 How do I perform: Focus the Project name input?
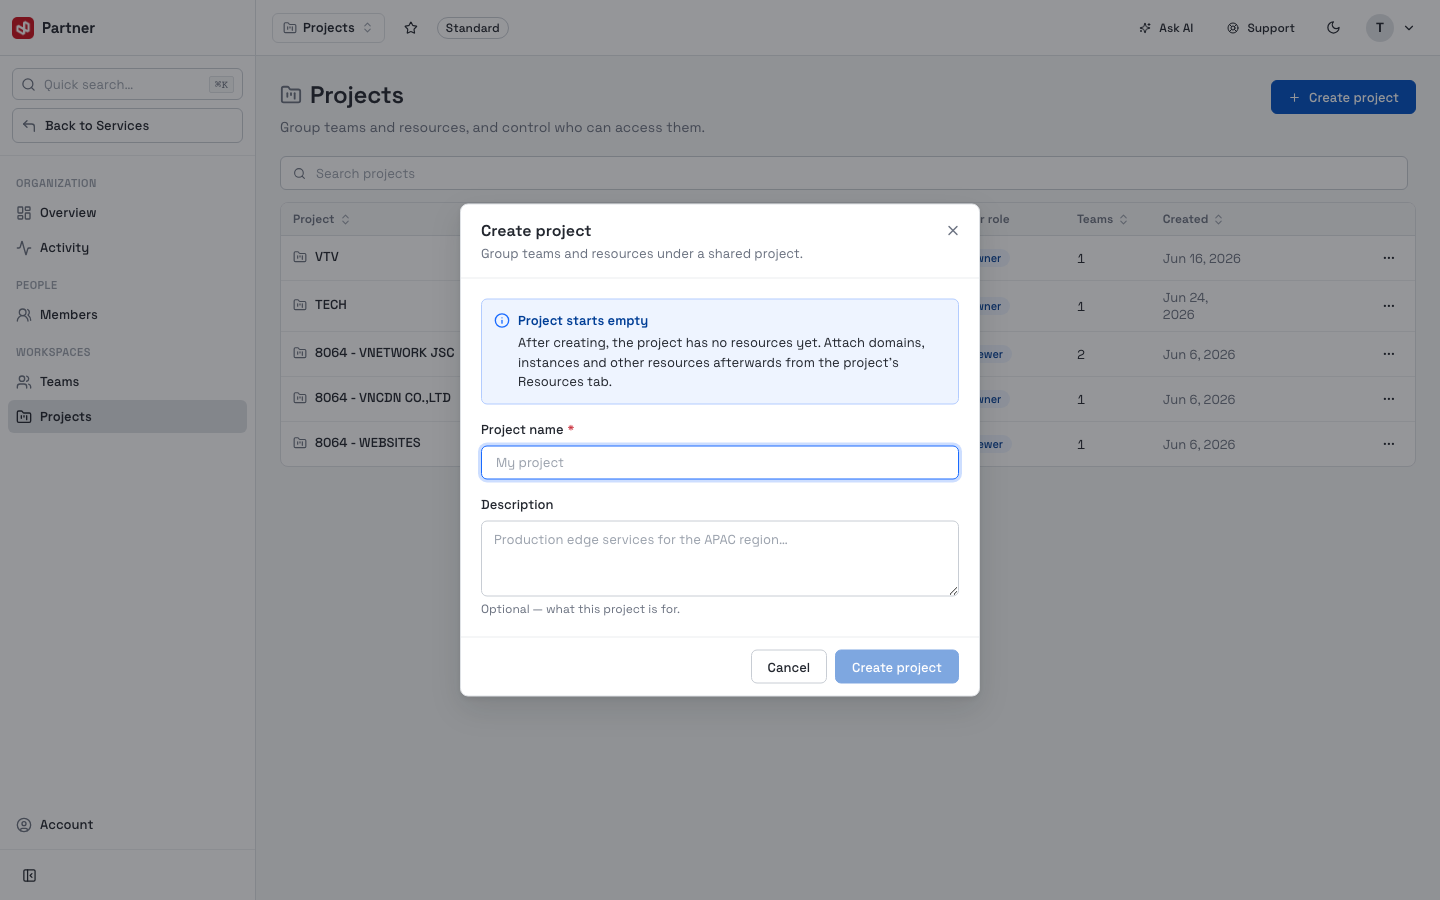(720, 463)
